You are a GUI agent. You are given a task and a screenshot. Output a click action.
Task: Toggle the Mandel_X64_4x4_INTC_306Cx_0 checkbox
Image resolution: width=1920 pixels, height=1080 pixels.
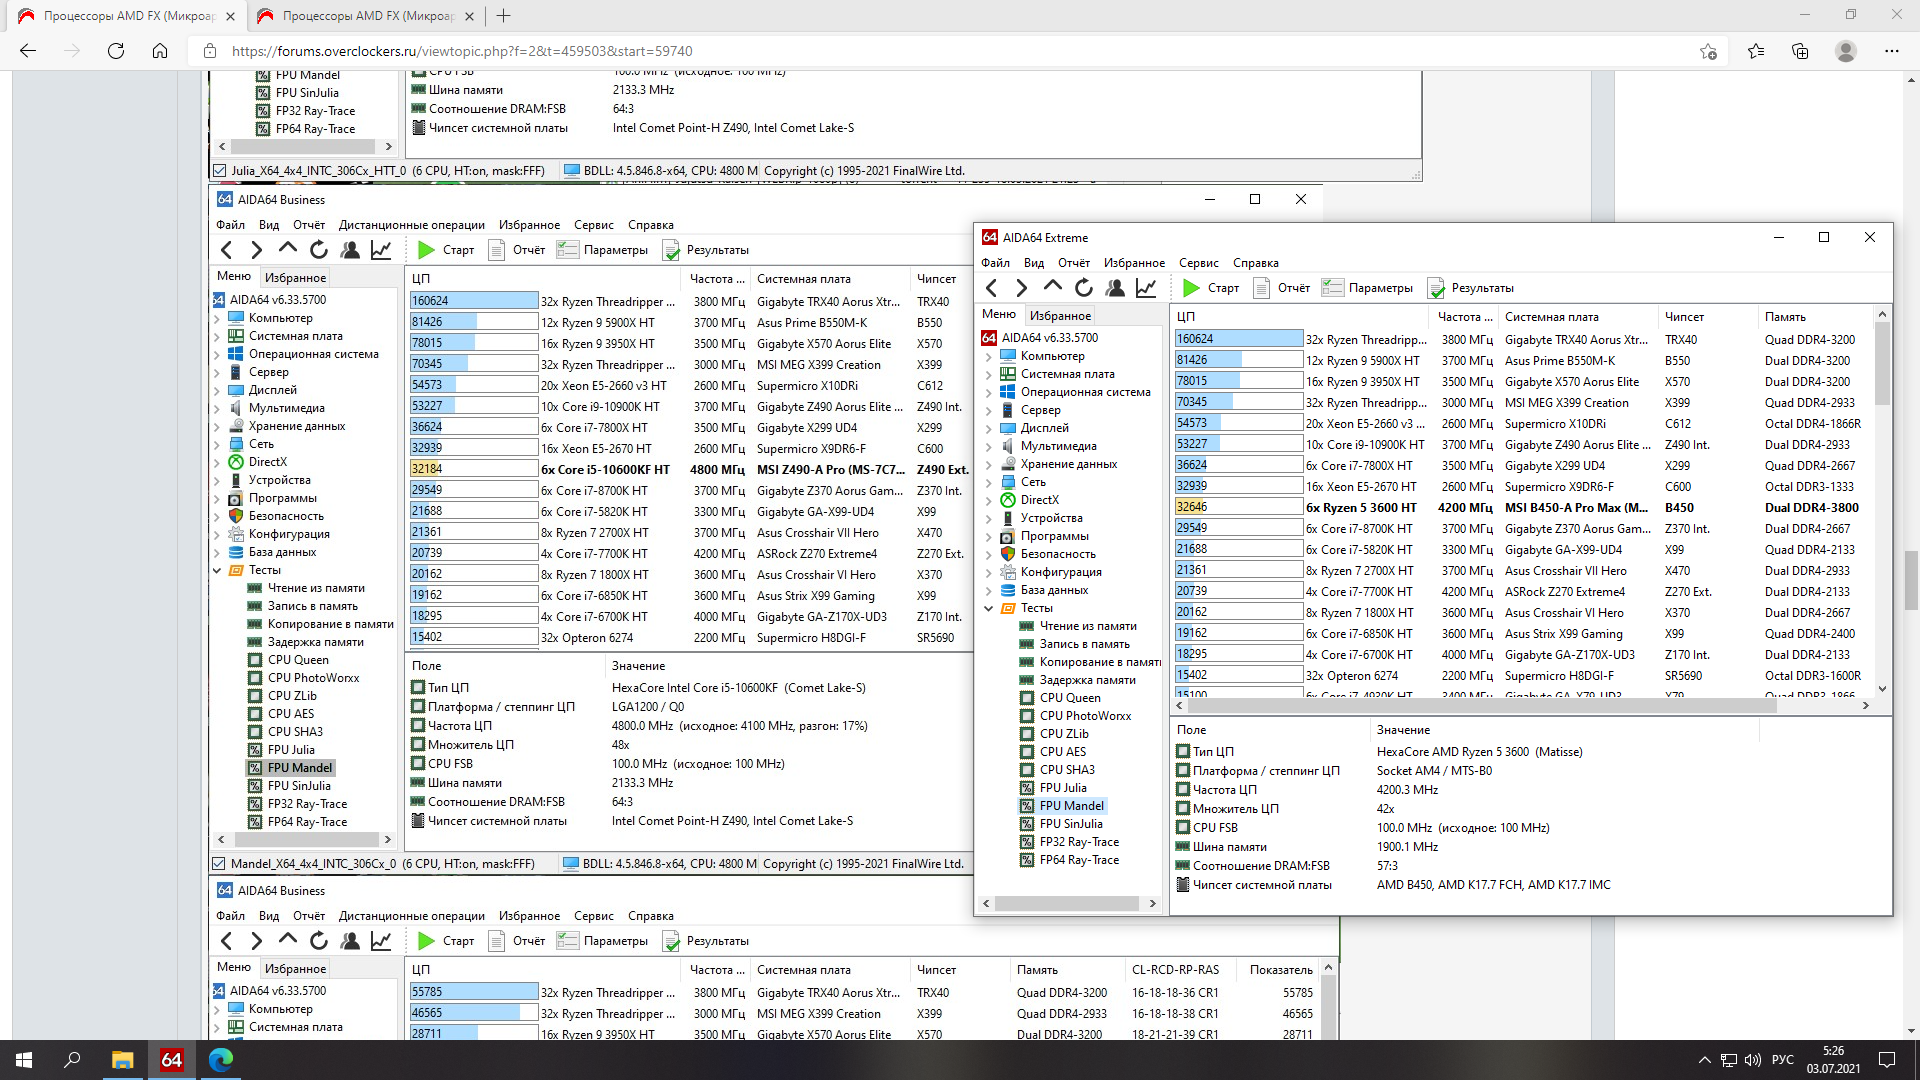tap(219, 864)
